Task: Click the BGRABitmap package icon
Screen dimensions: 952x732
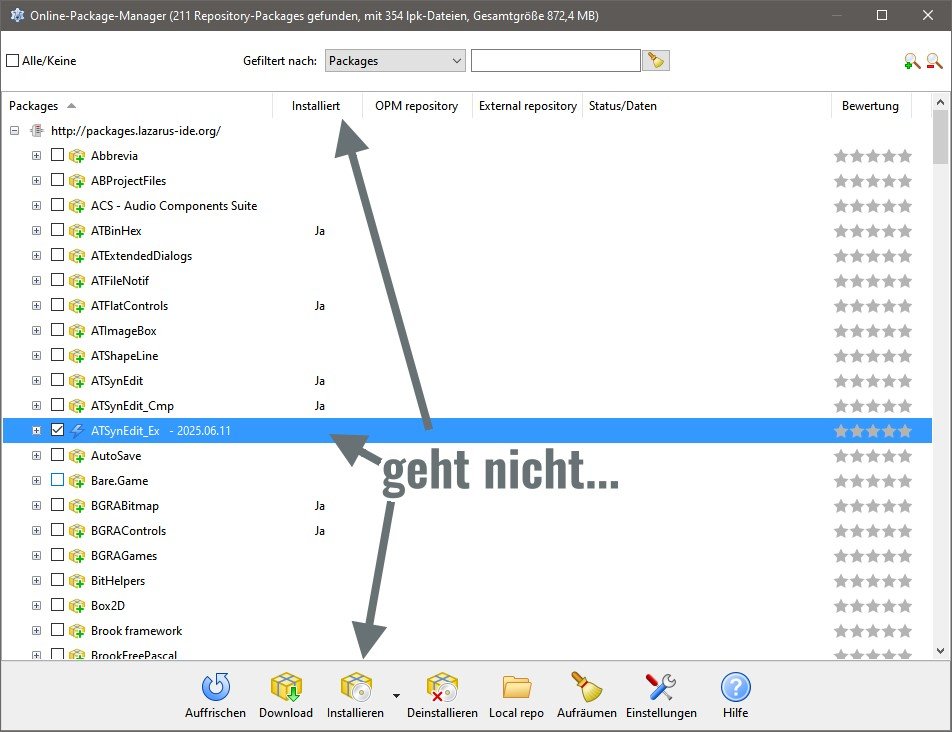Action: [77, 506]
